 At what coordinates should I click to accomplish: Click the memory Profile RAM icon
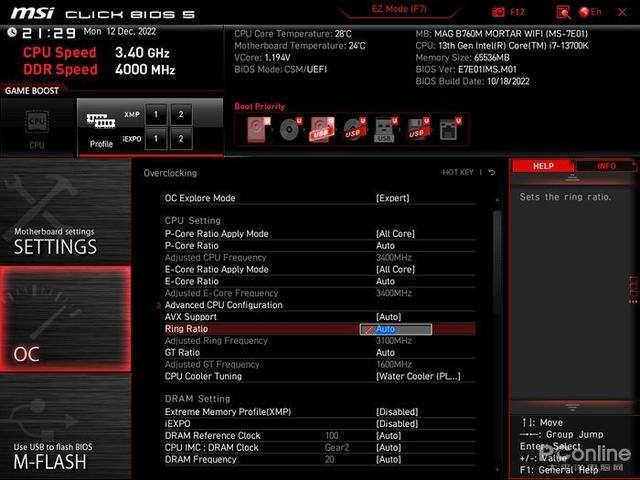pos(101,121)
